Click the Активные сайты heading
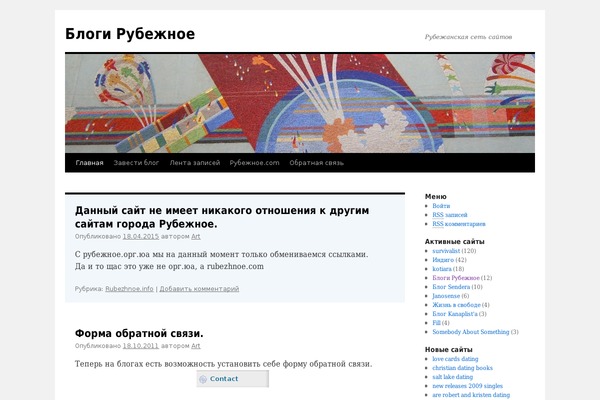Image resolution: width=600 pixels, height=400 pixels. point(455,242)
